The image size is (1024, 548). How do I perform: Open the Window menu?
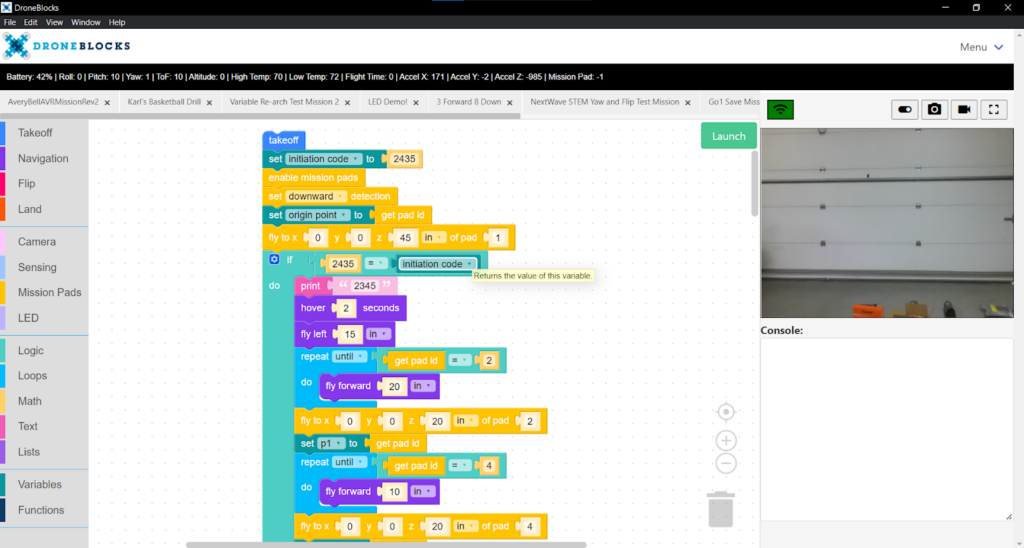[86, 22]
